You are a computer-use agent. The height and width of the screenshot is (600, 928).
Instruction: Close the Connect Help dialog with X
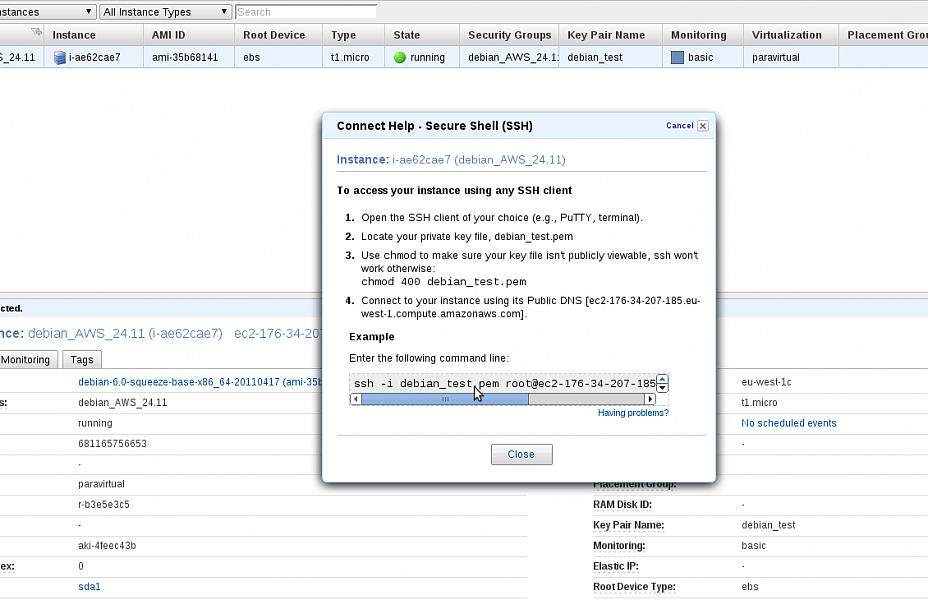point(703,125)
